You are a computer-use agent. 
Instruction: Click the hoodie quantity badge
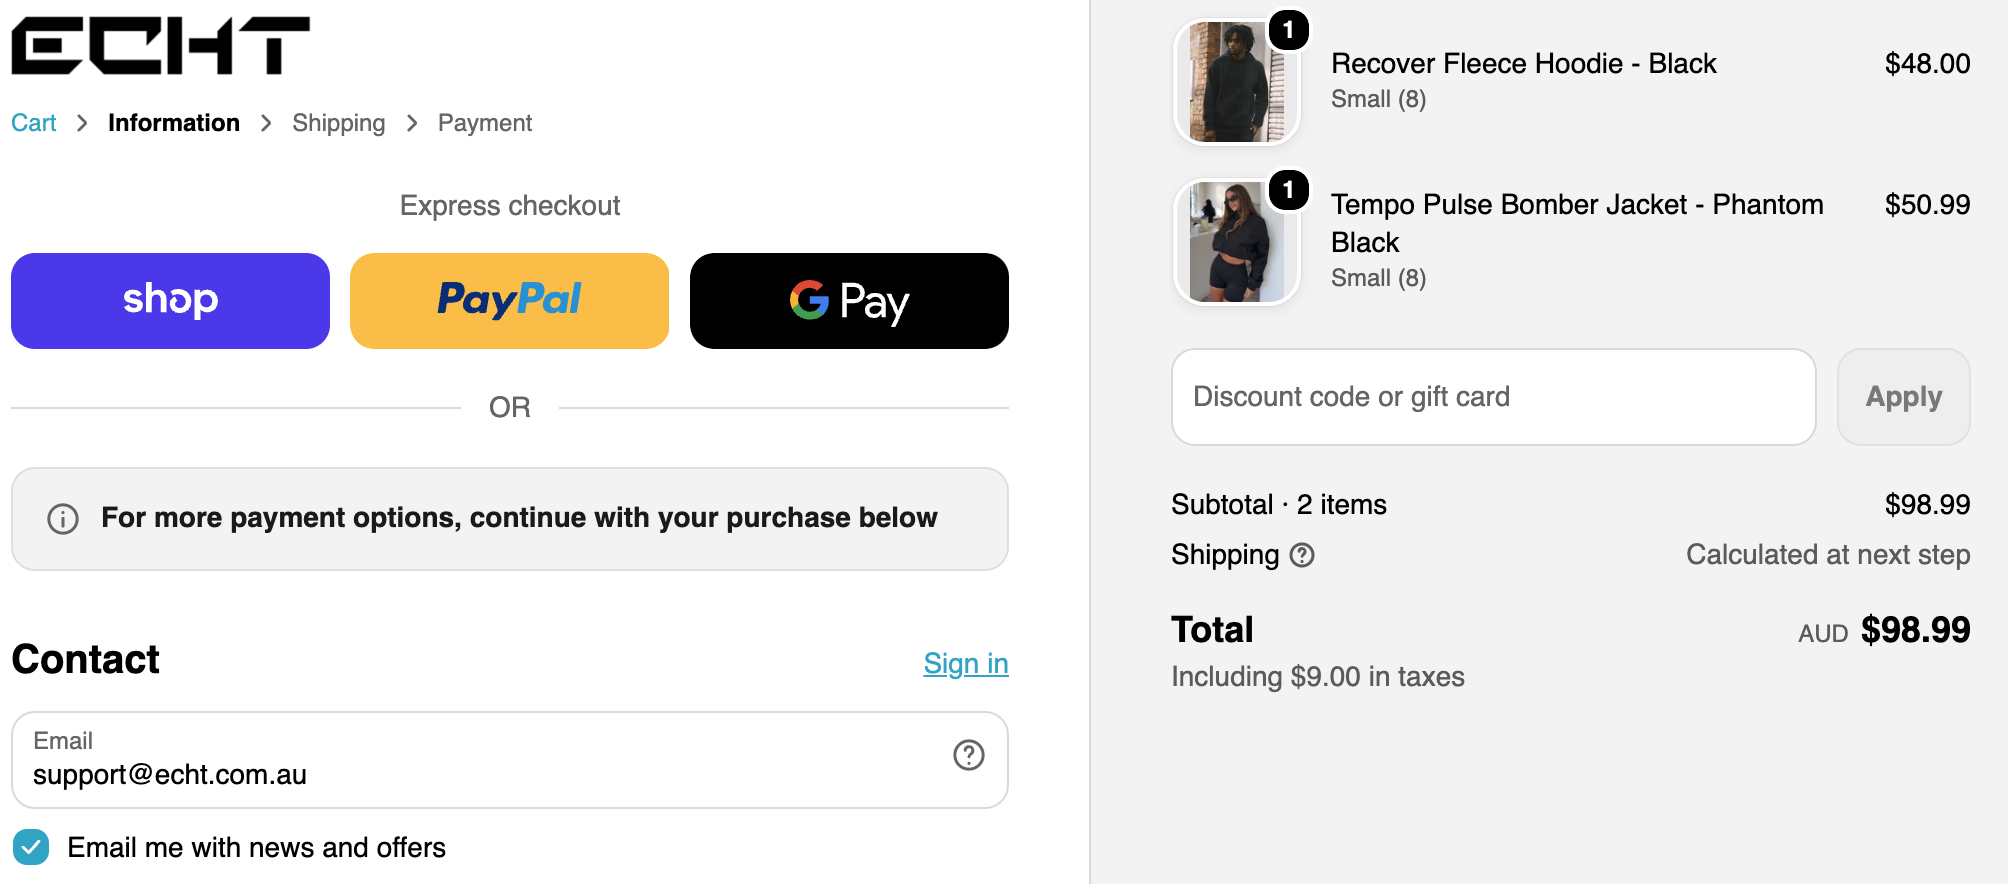(1289, 30)
